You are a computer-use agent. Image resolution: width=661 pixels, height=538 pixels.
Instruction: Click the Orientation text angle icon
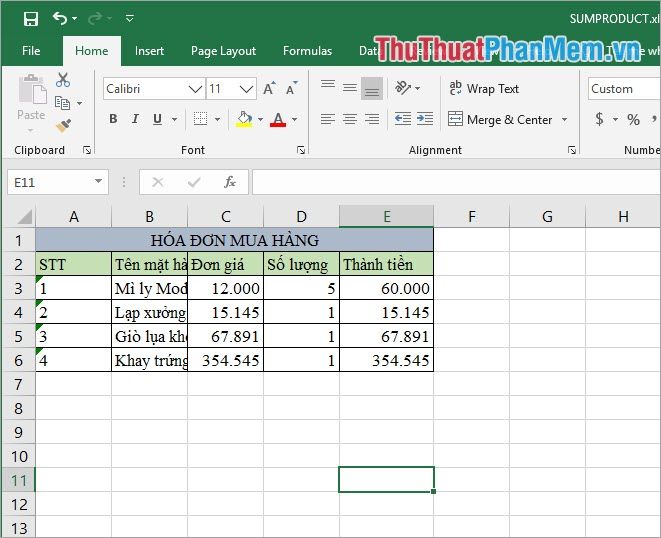(x=403, y=88)
